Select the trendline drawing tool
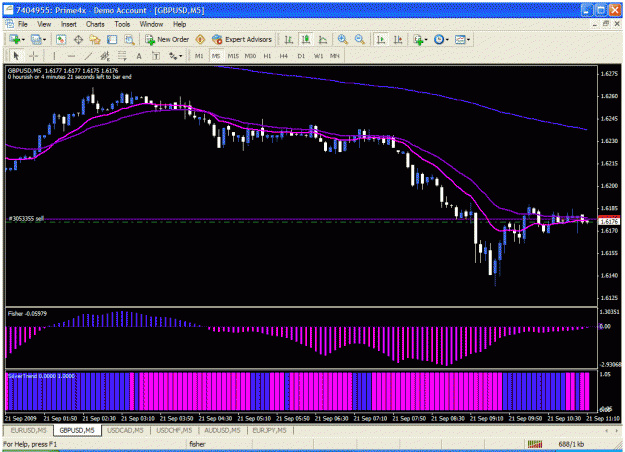 [x=88, y=56]
